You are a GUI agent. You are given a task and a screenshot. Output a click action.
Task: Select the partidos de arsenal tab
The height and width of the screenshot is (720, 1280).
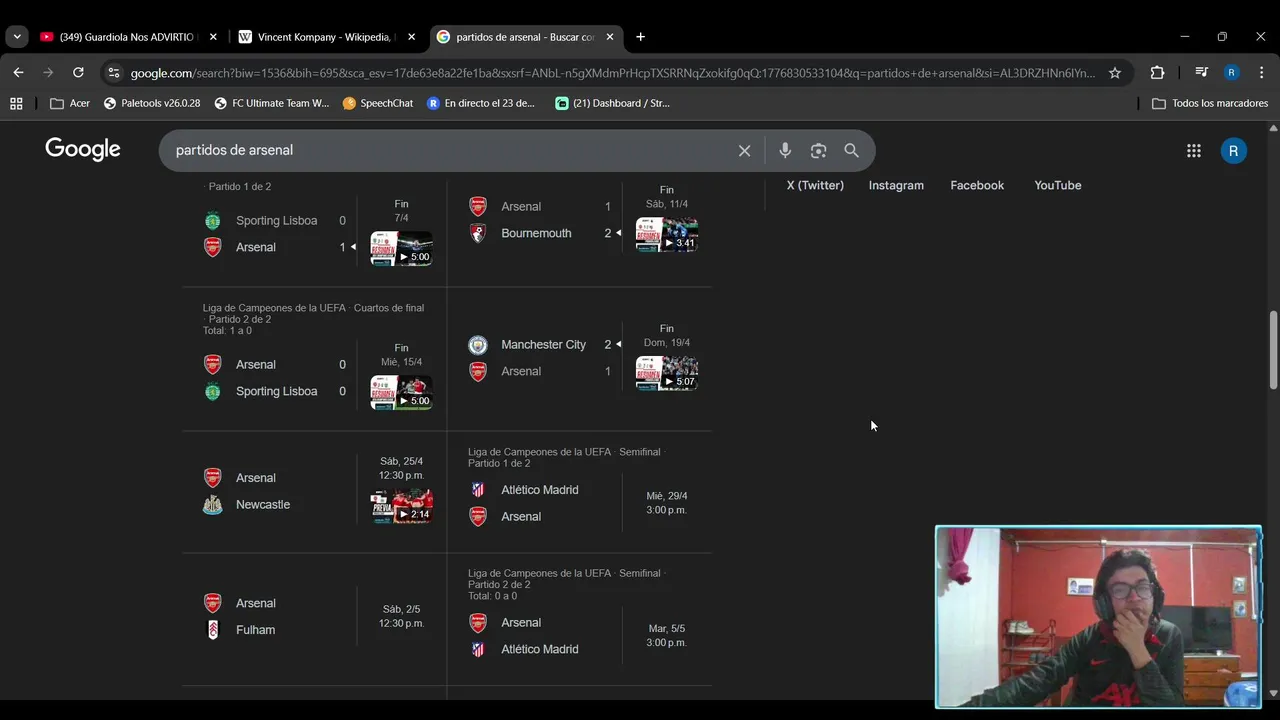pos(525,37)
